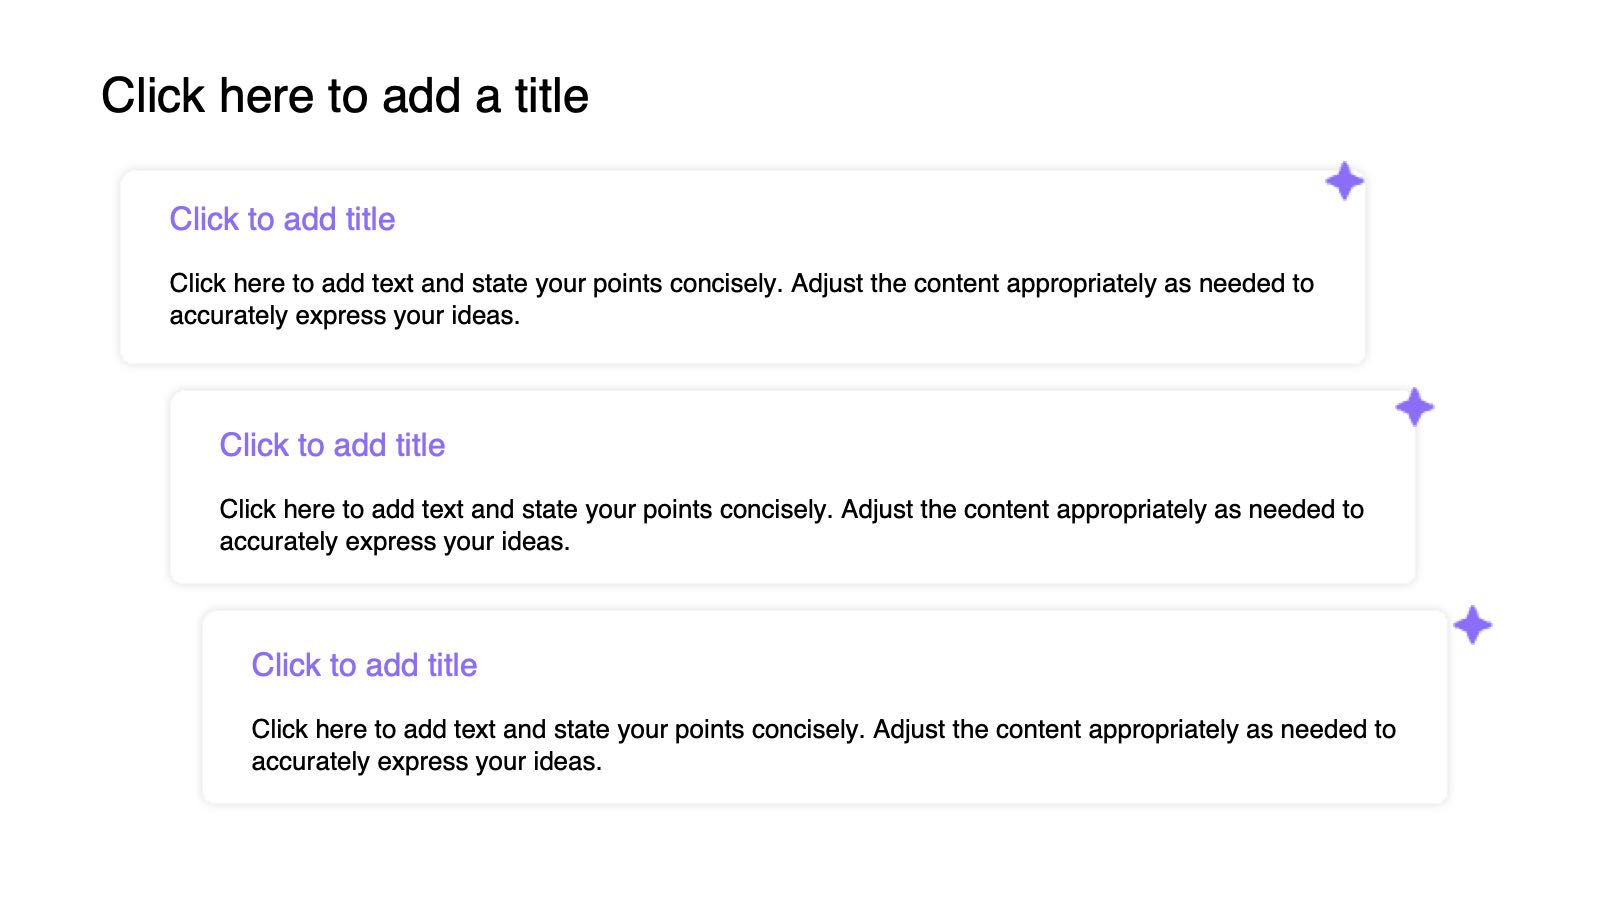Click the top card's 'Click here to add text' line

tap(741, 283)
